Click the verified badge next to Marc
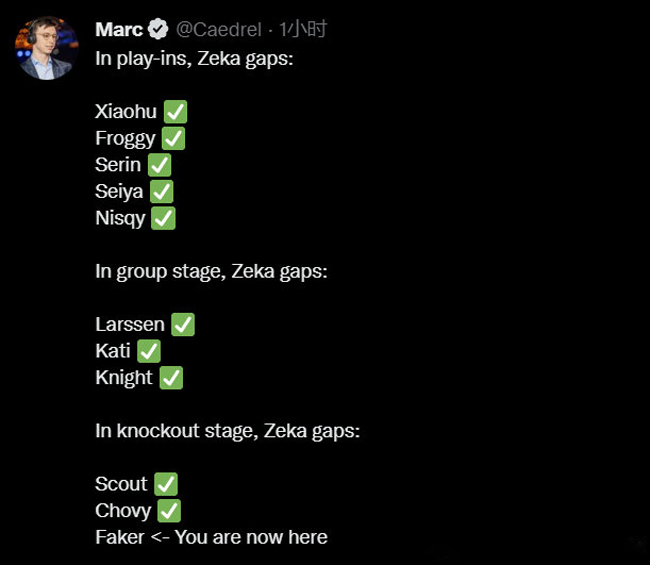 click(x=159, y=29)
